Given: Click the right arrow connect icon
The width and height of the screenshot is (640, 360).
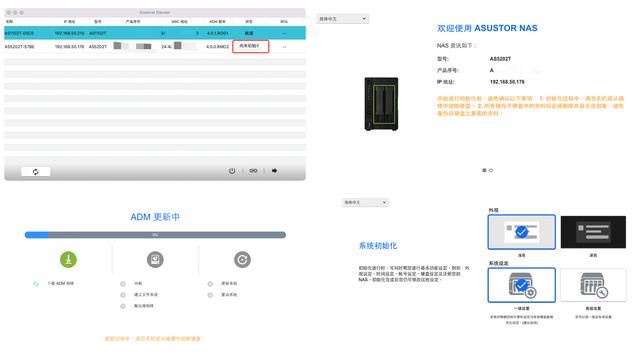Looking at the screenshot, I should coord(275,171).
